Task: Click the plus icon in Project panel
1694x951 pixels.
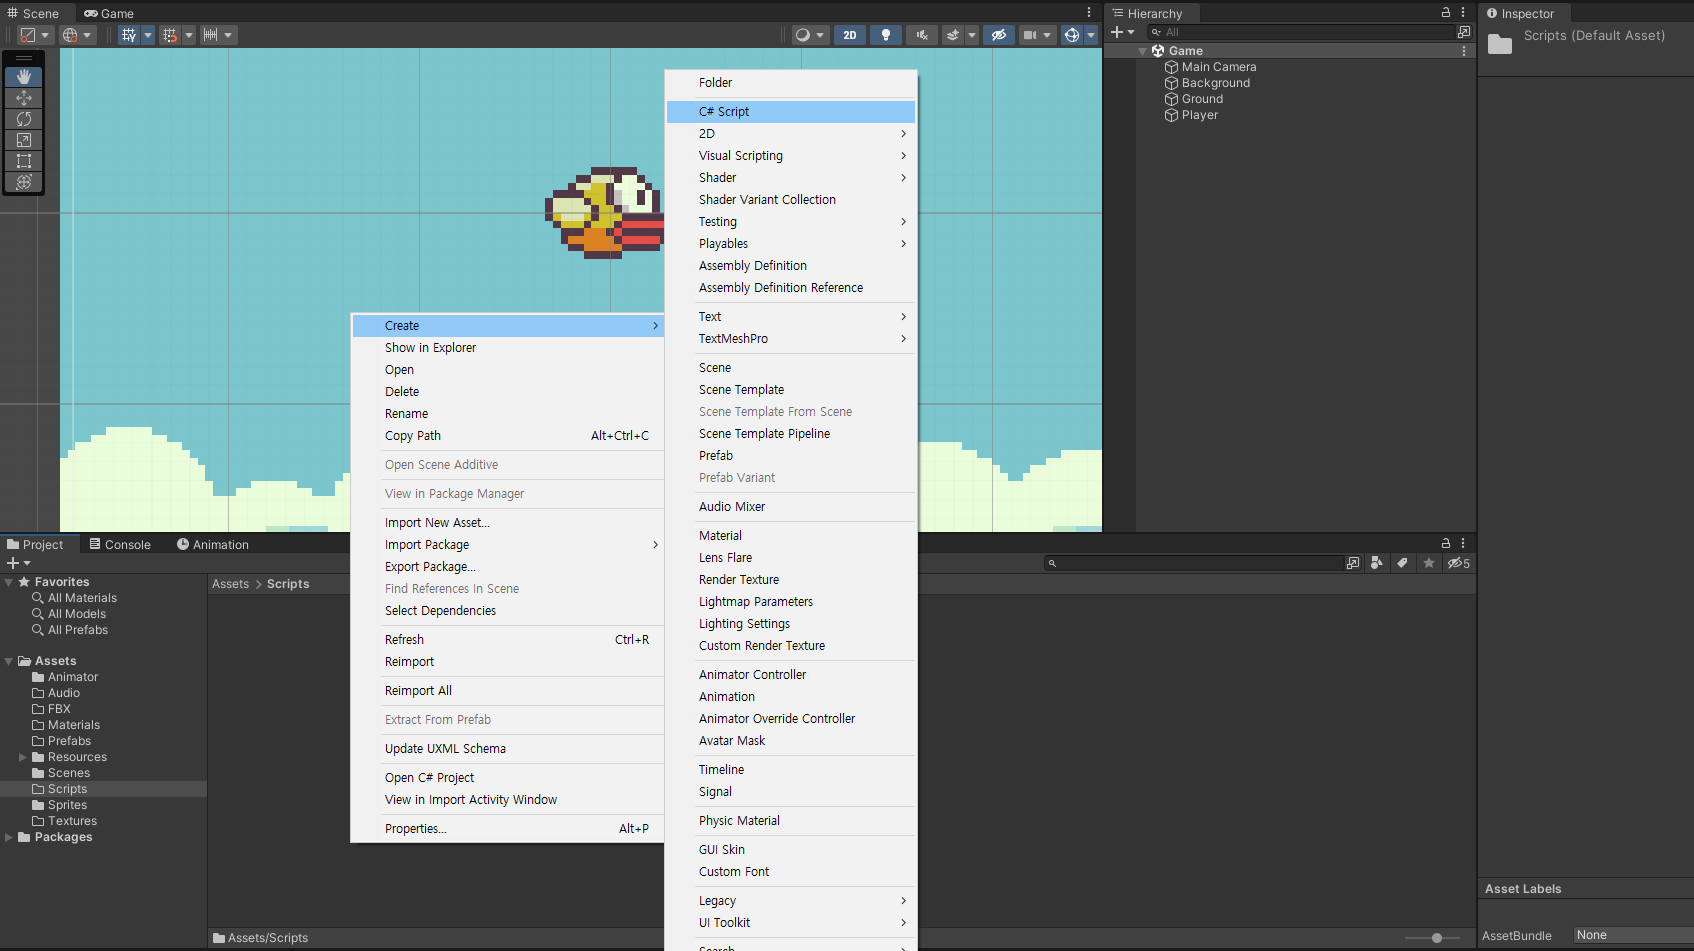Action: [x=13, y=563]
